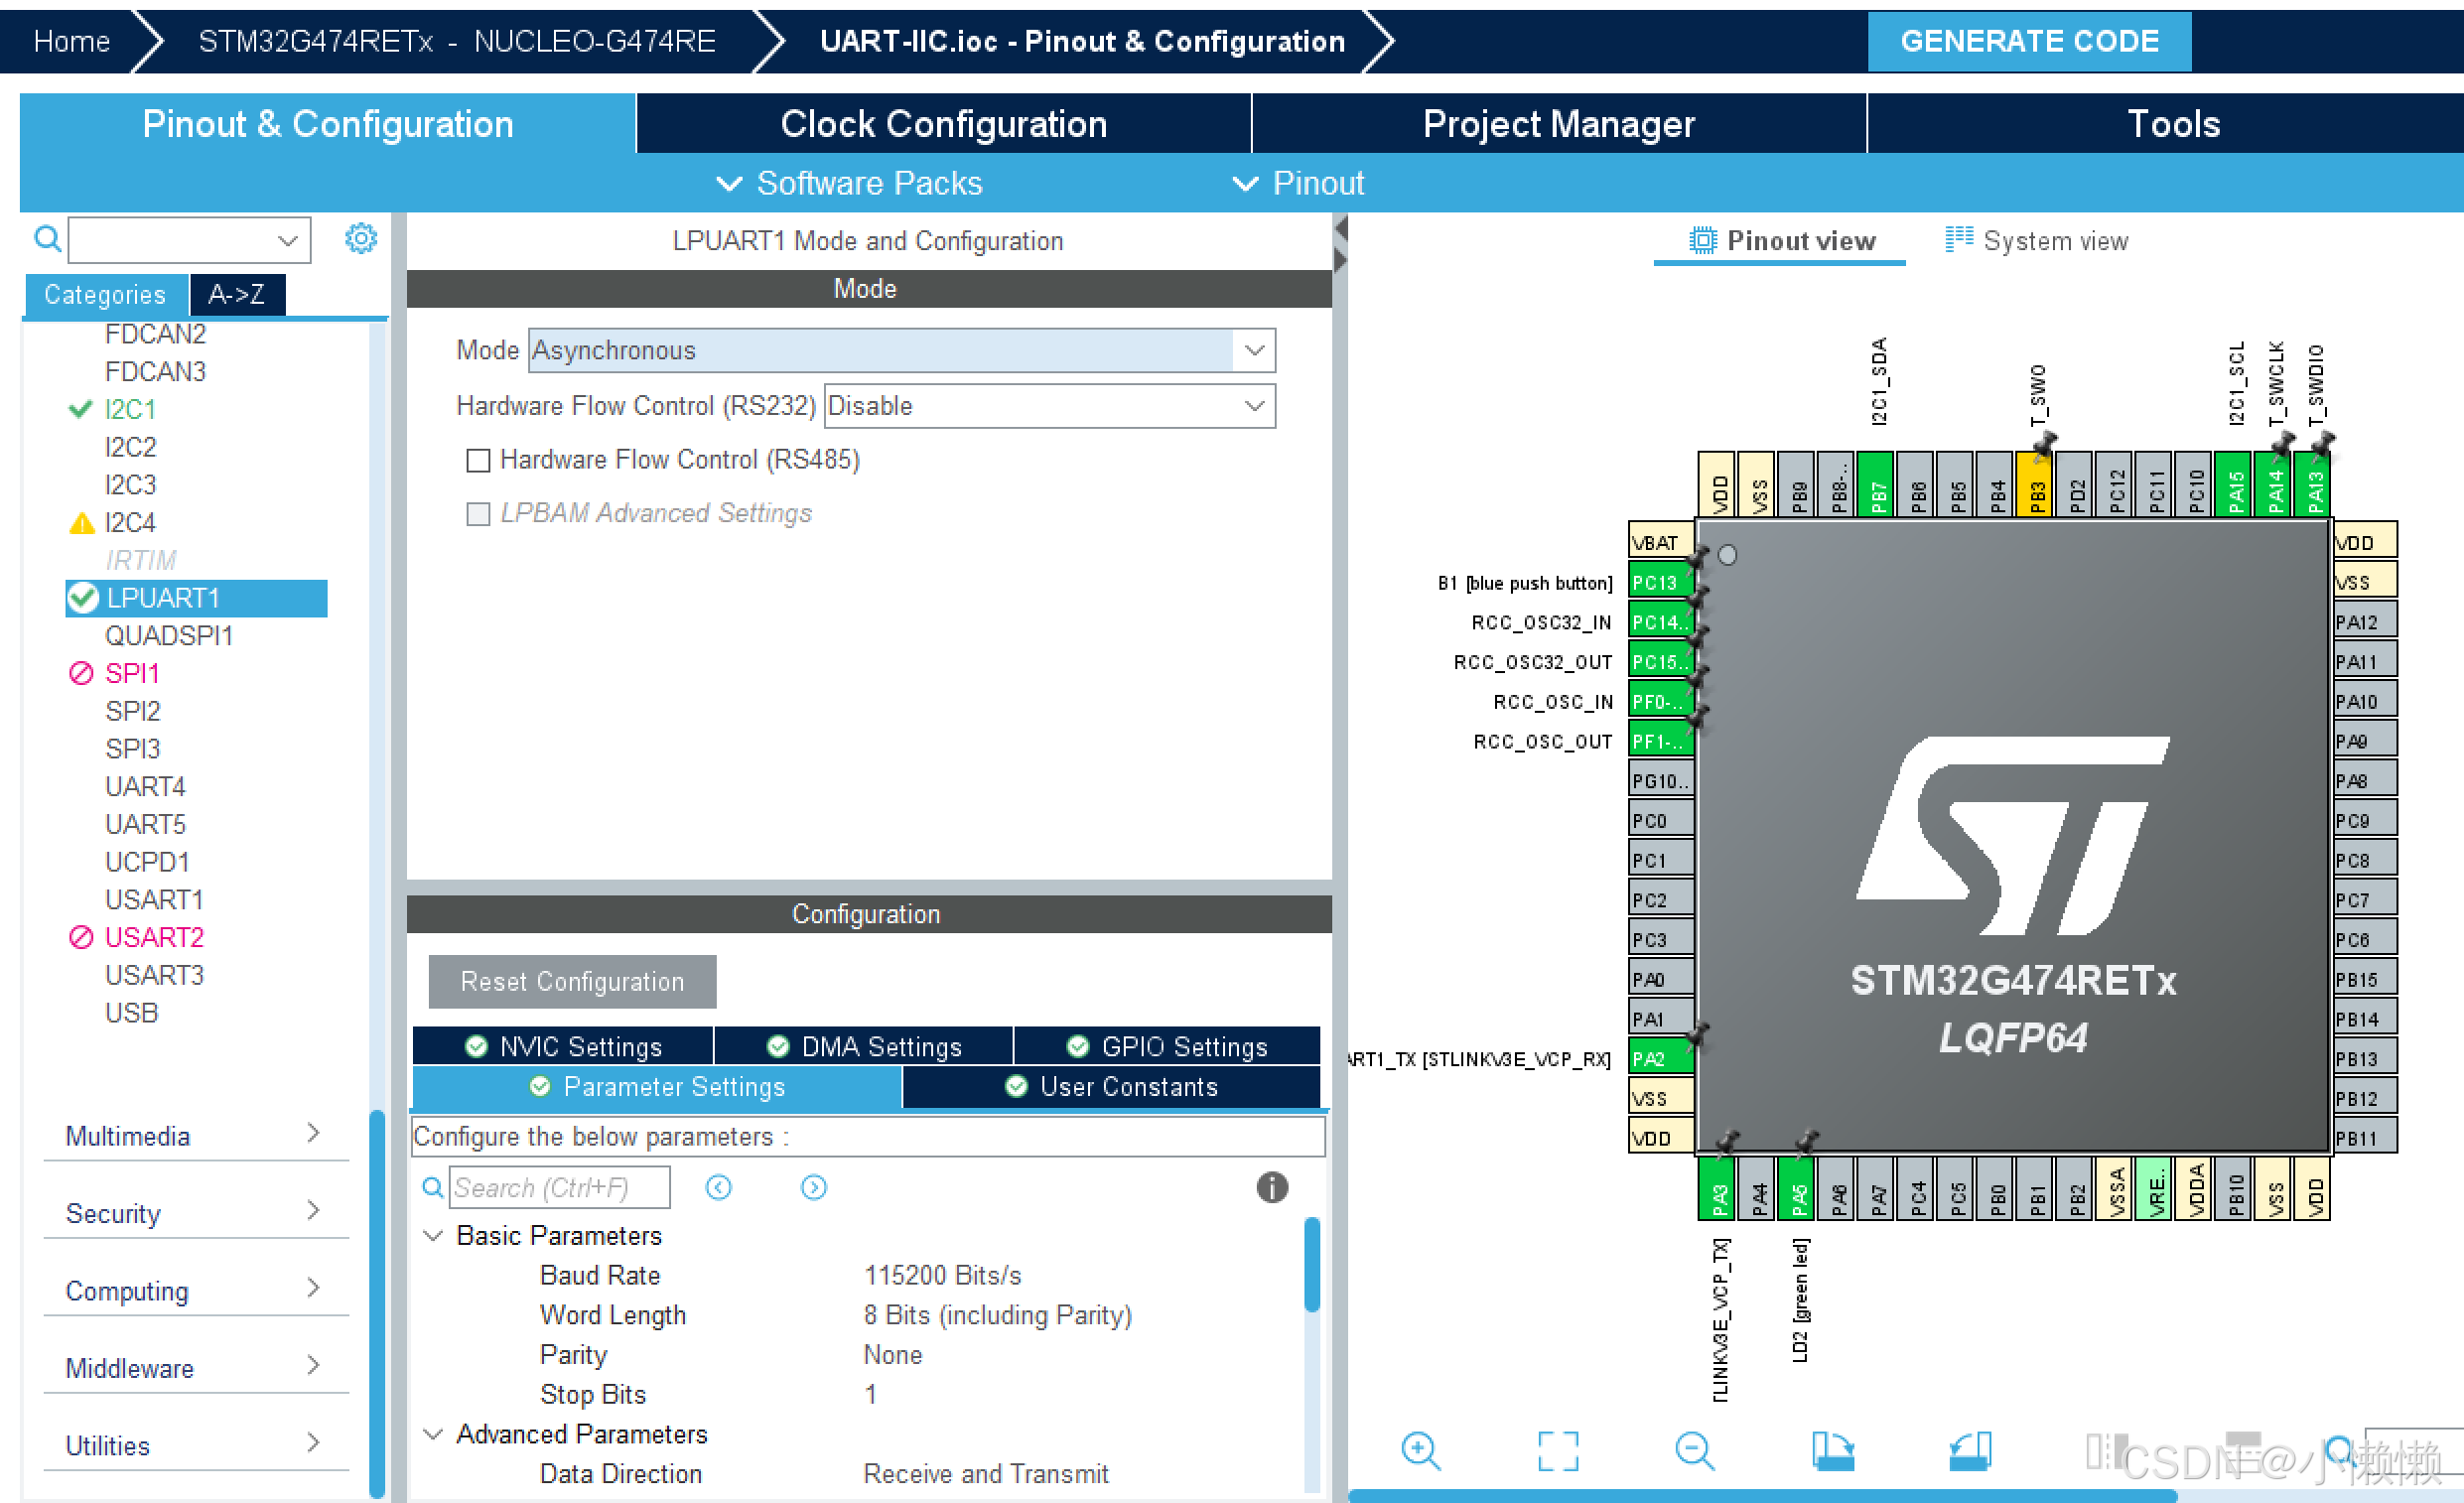Open the gear settings icon in sidebar
2464x1503 pixels.
click(360, 239)
